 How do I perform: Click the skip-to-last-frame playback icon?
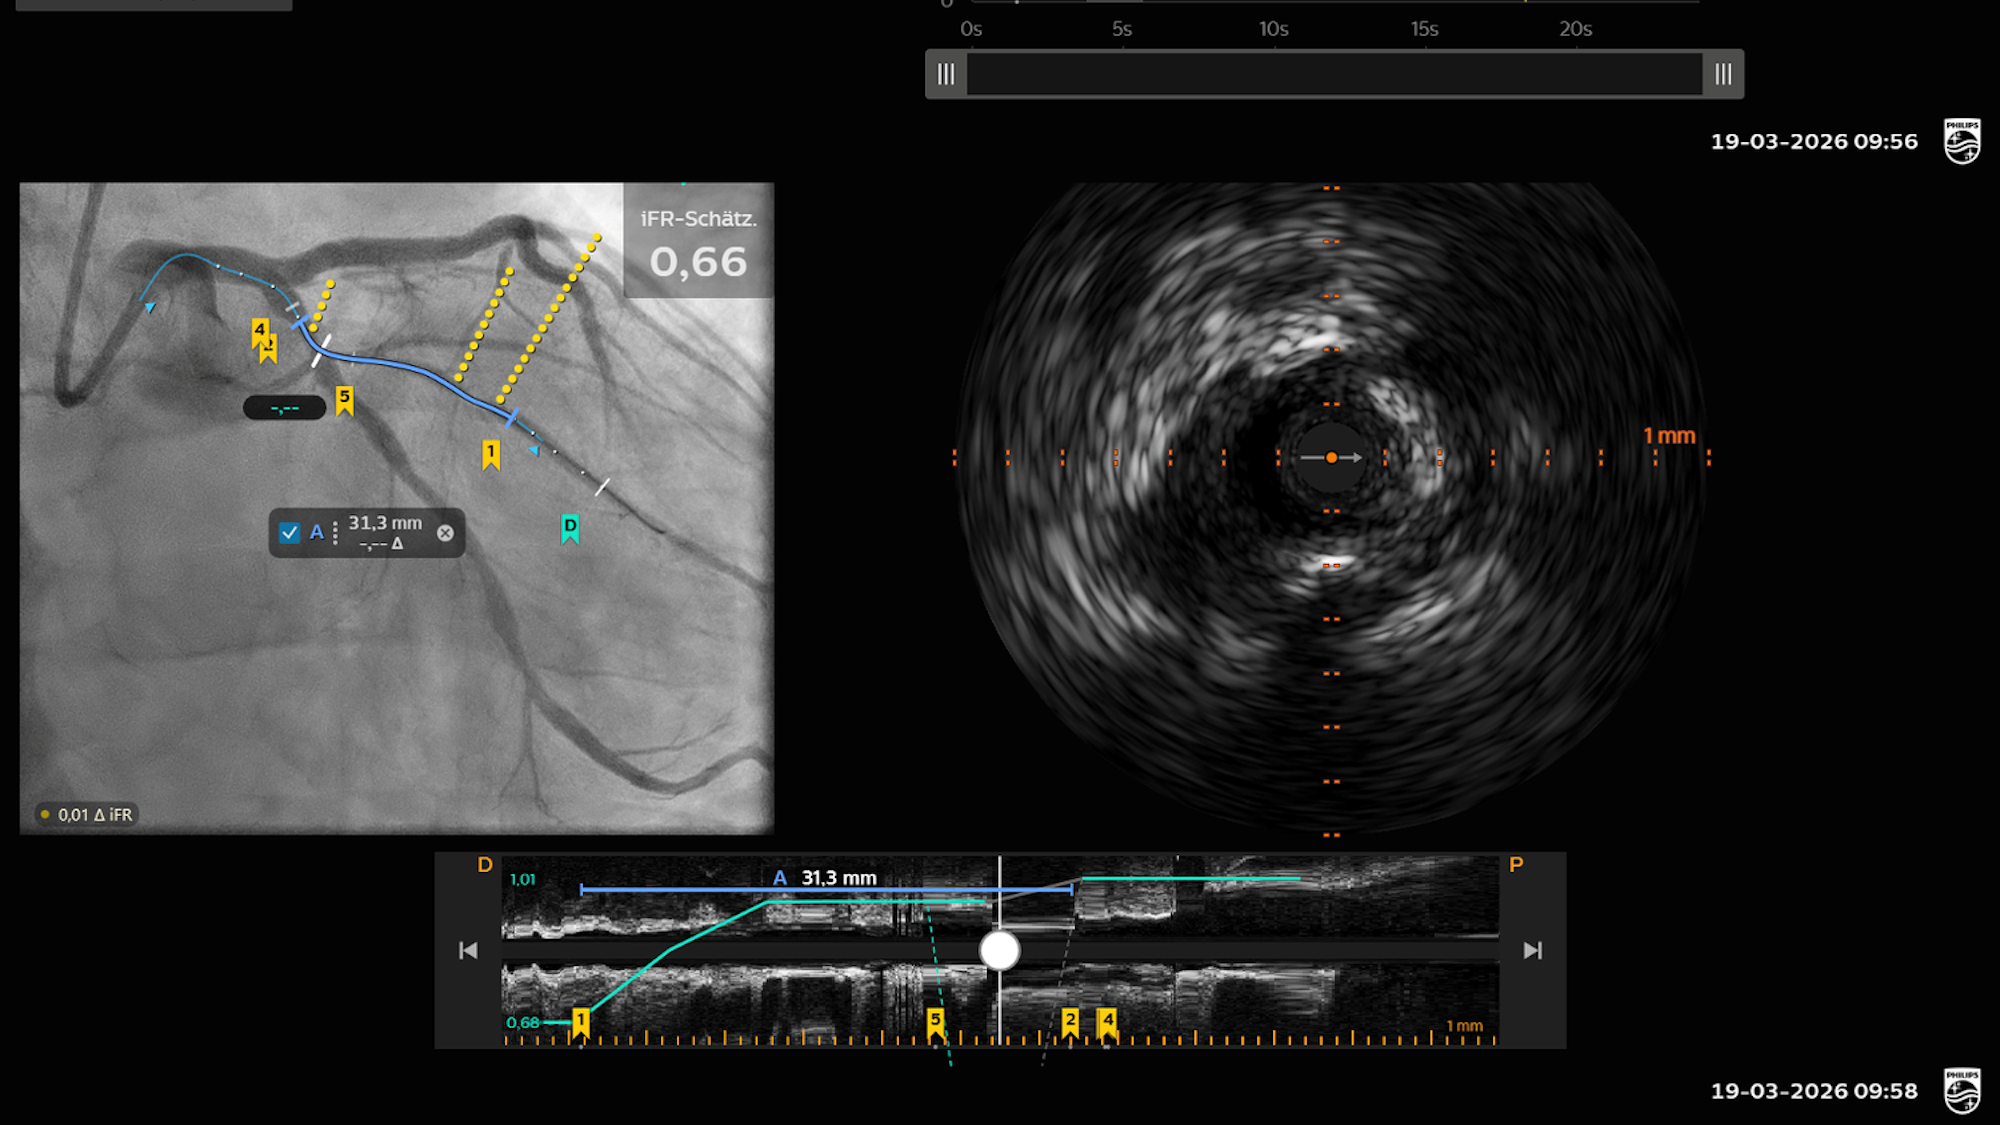1530,950
